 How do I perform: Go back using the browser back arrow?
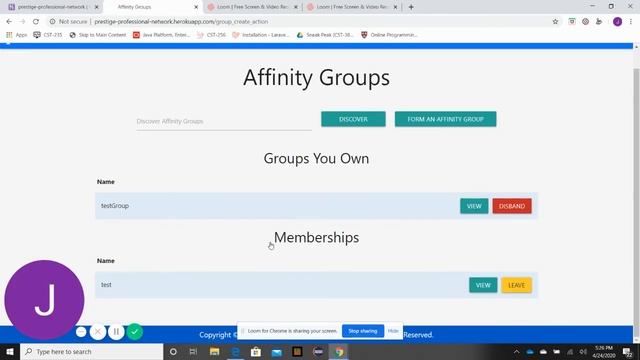click(9, 22)
